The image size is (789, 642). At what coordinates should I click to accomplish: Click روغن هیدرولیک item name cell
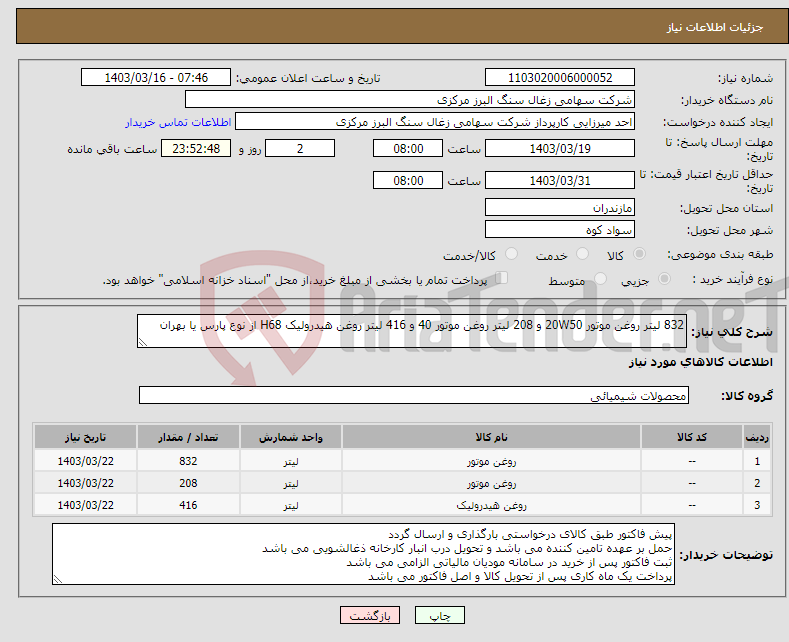click(x=491, y=505)
